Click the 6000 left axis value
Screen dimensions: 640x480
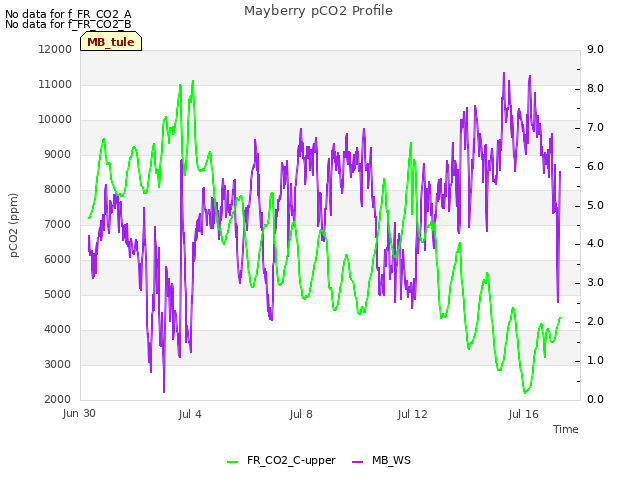click(58, 260)
